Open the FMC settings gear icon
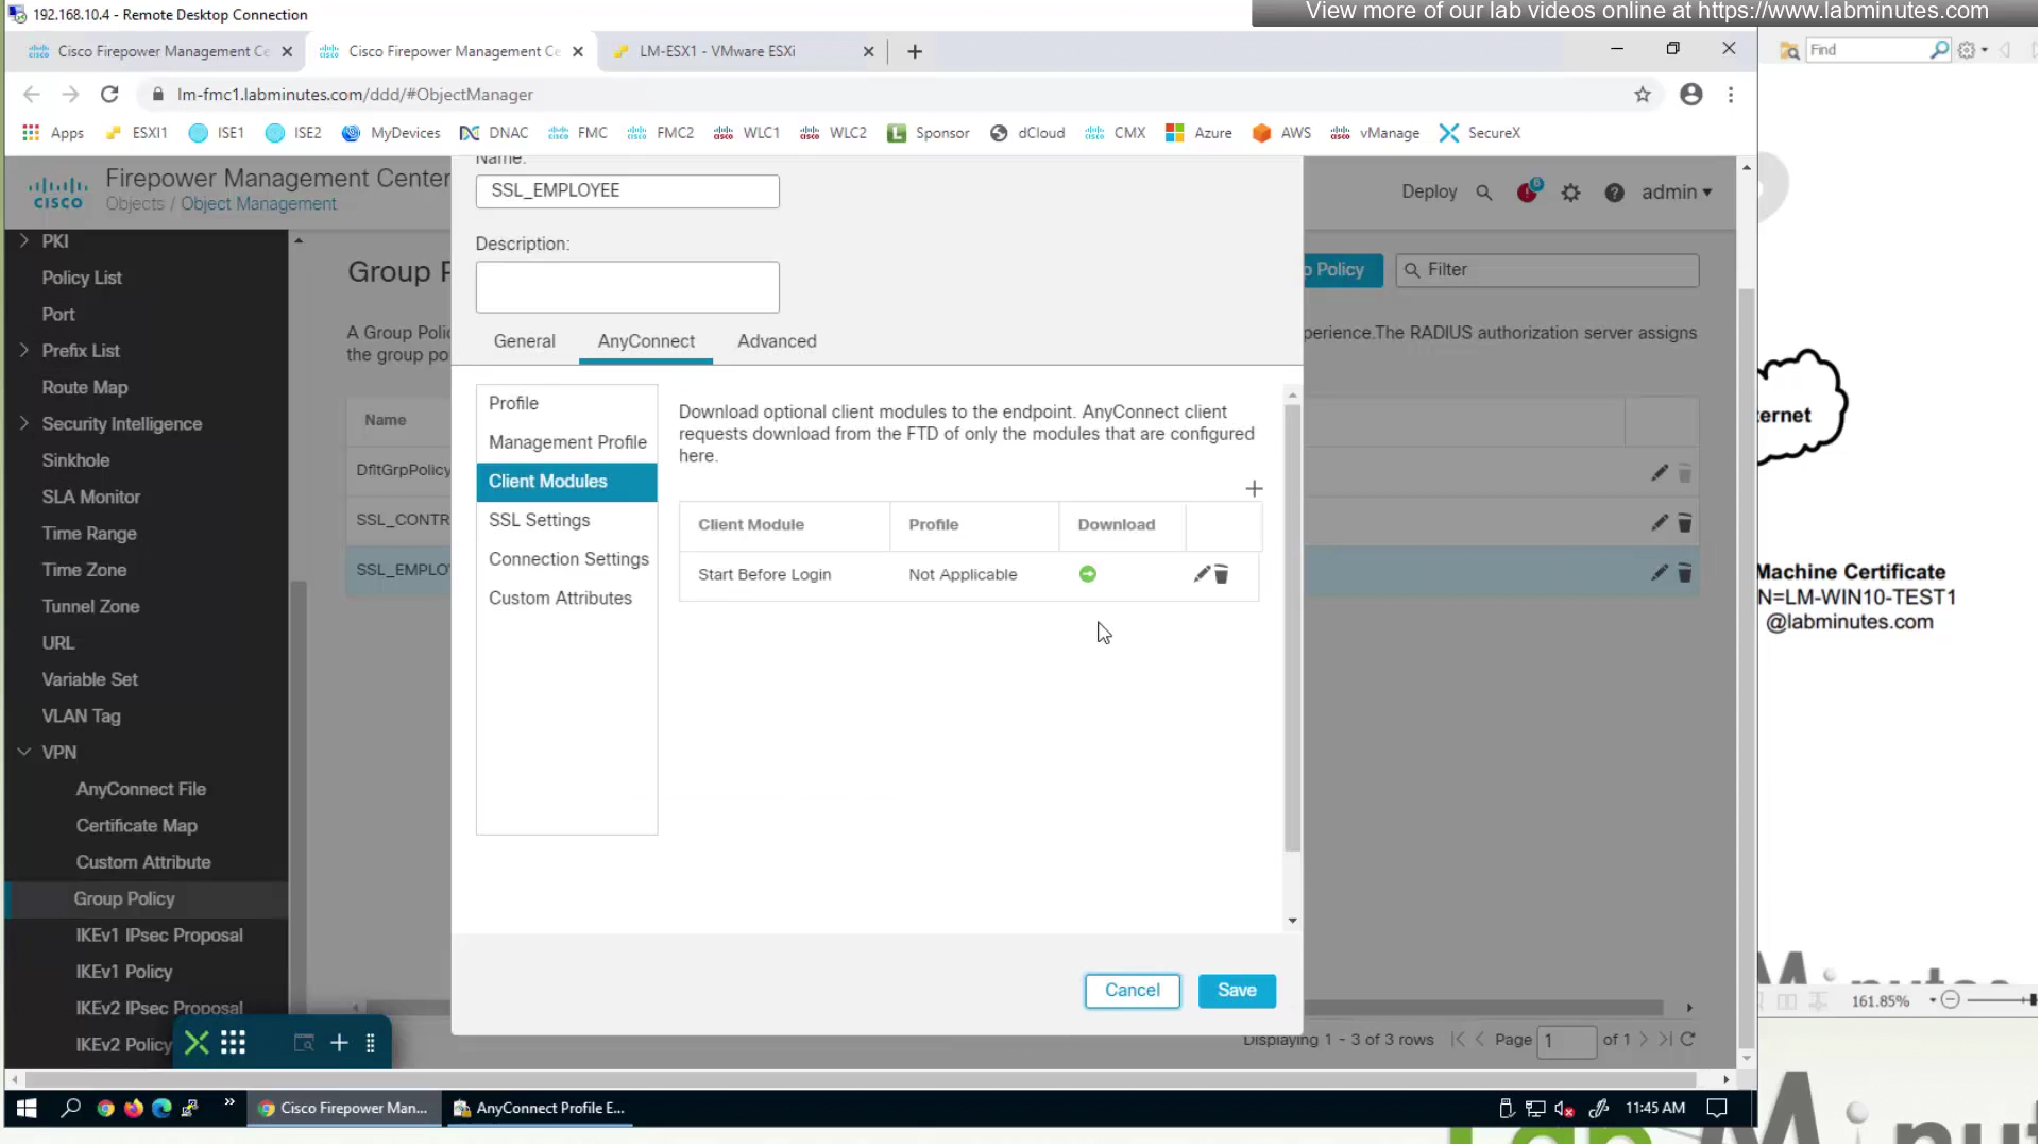The image size is (2038, 1144). pyautogui.click(x=1571, y=193)
